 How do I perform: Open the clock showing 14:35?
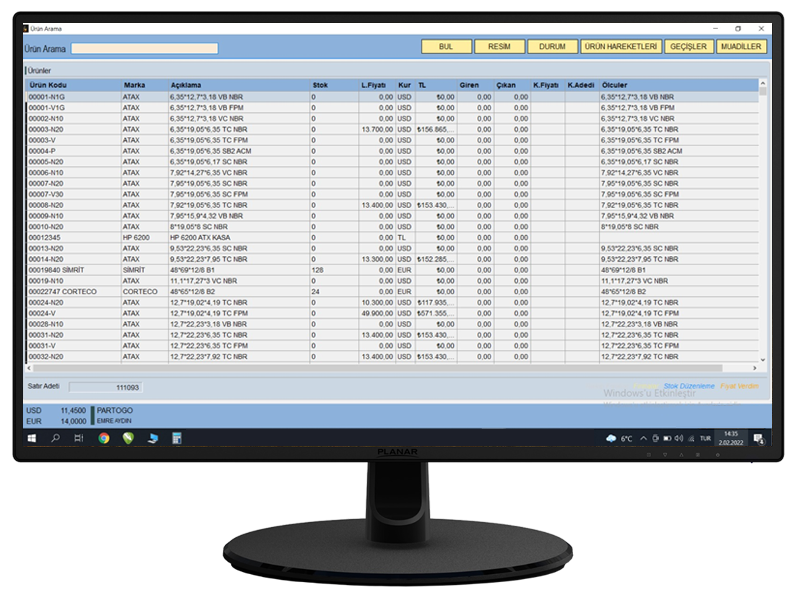click(731, 438)
